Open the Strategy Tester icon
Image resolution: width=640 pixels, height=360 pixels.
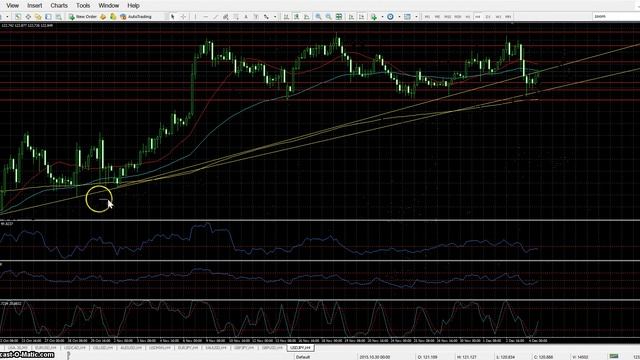[x=59, y=17]
